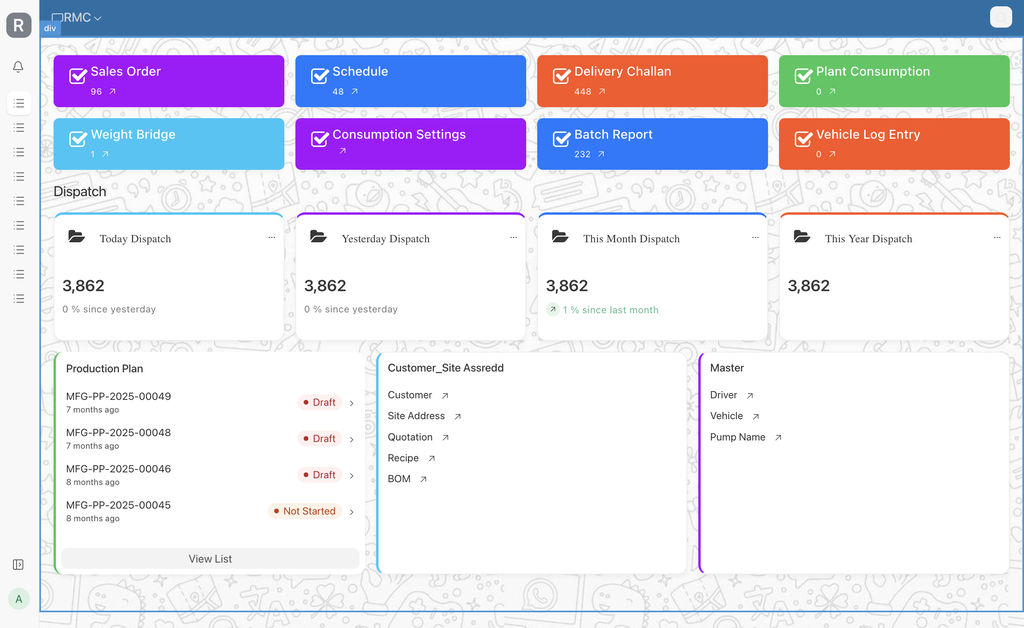Image resolution: width=1024 pixels, height=628 pixels.
Task: Click the View List button under Production Plan
Action: click(211, 558)
